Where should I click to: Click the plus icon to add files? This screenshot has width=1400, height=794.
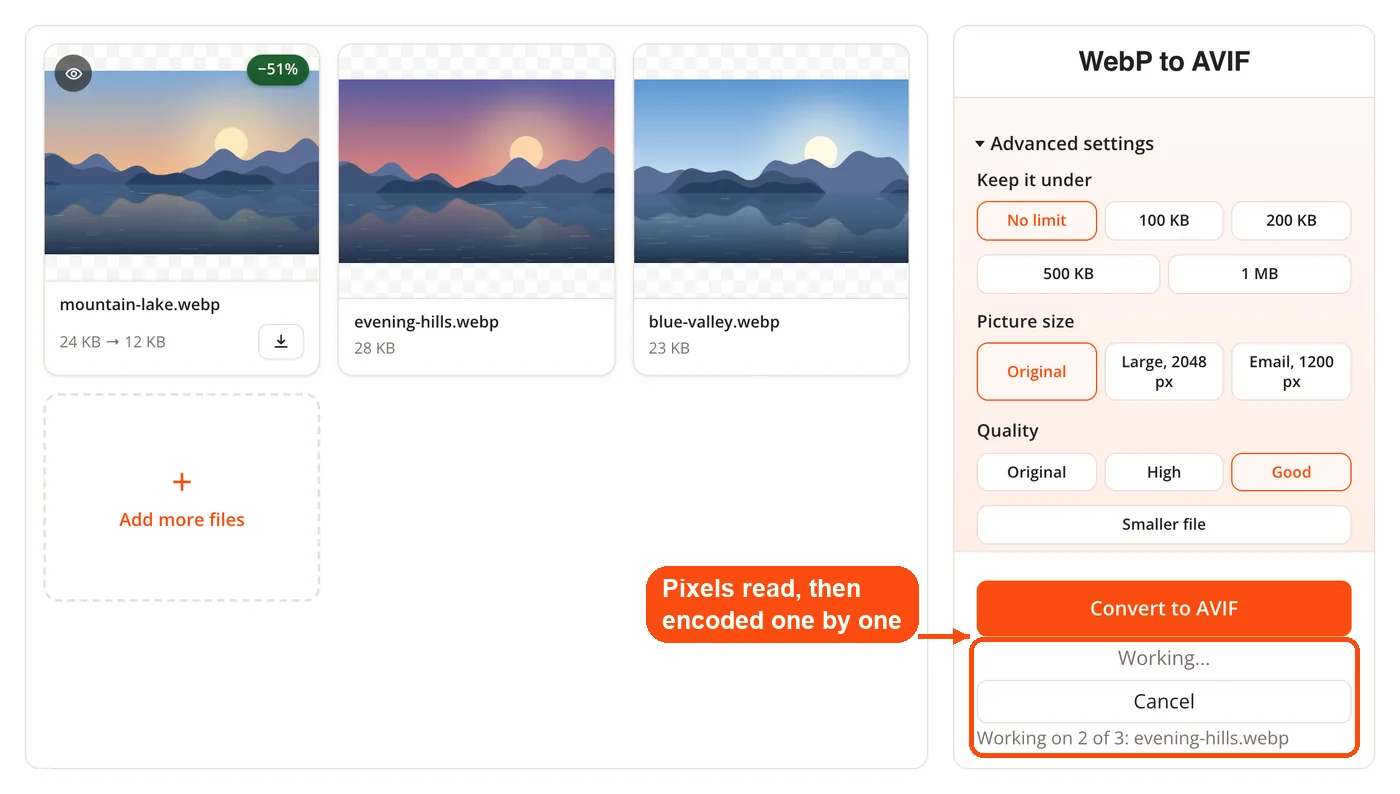tap(182, 482)
